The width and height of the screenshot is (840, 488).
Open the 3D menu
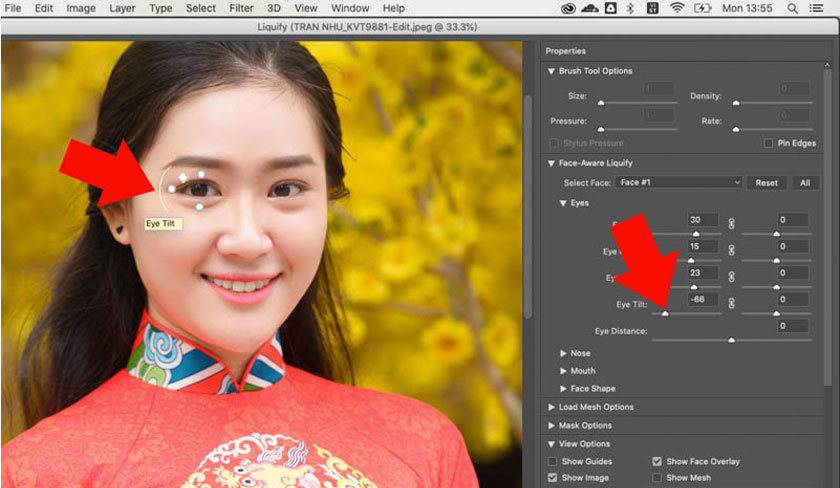(274, 8)
